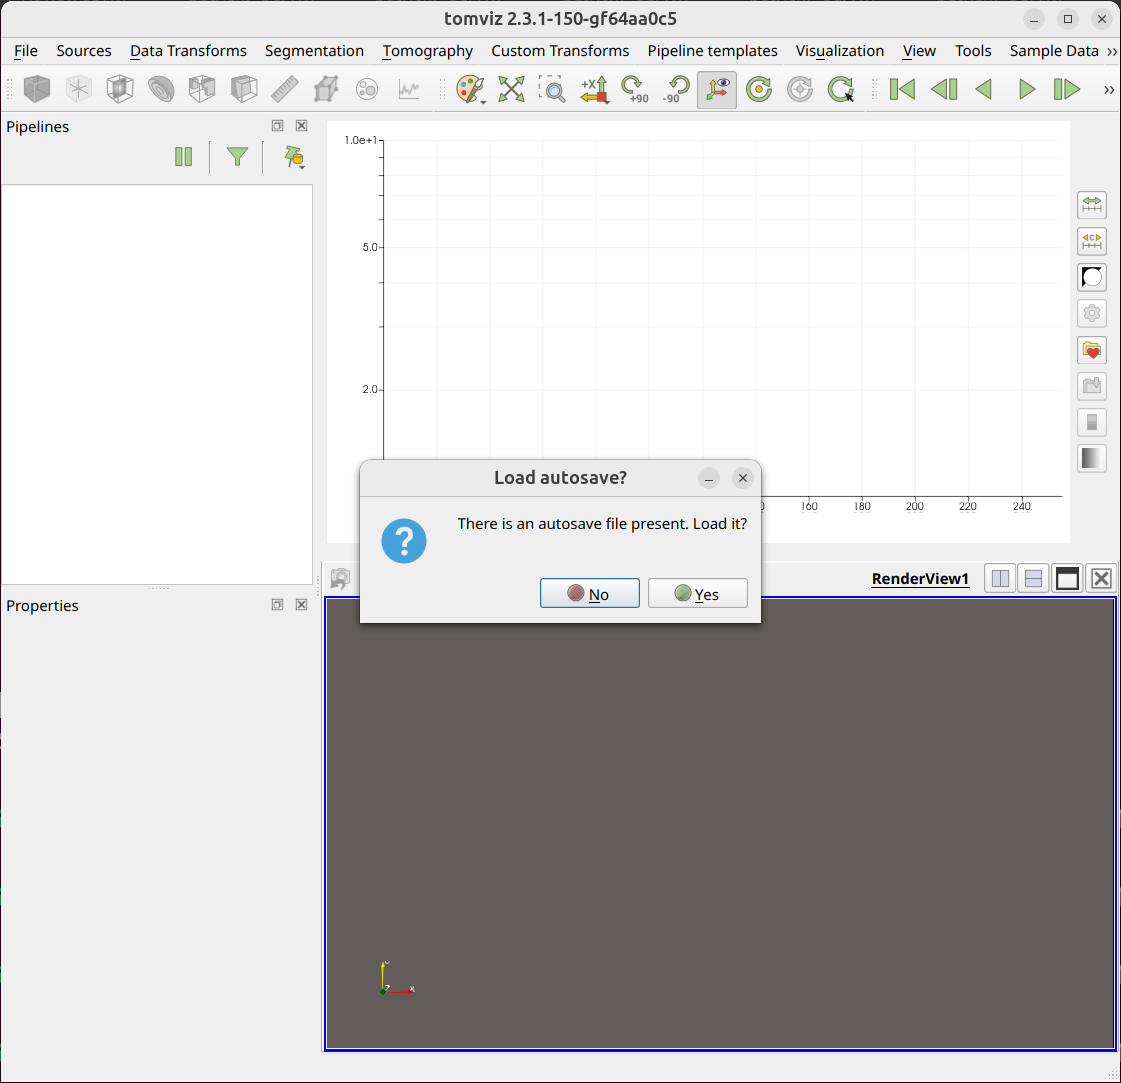This screenshot has width=1121, height=1083.
Task: Float the Pipelines panel
Action: [277, 126]
